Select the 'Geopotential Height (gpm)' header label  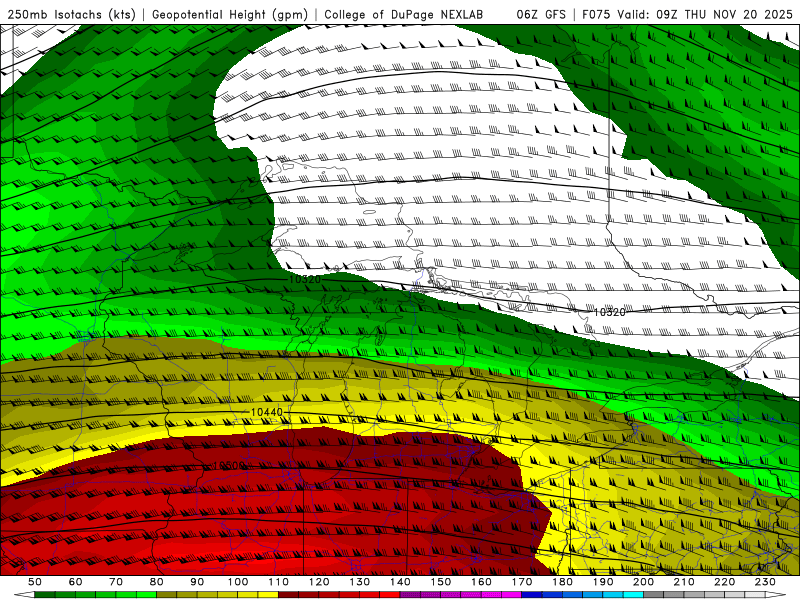coord(230,14)
